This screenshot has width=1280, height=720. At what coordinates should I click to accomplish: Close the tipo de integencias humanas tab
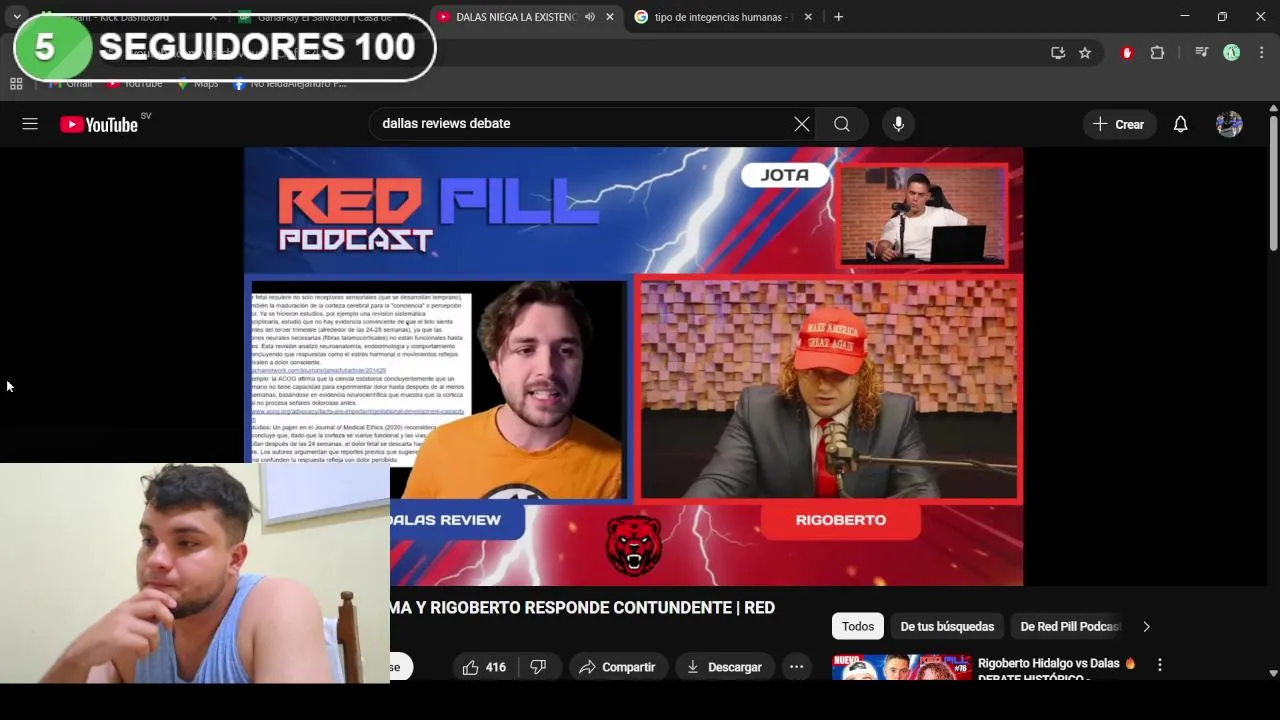click(808, 17)
